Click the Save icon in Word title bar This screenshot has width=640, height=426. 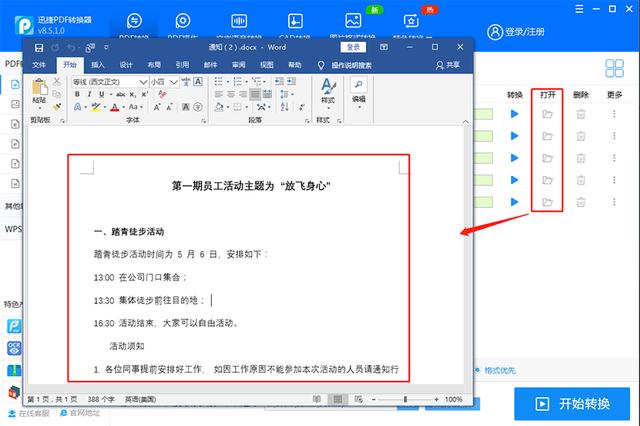[39, 48]
